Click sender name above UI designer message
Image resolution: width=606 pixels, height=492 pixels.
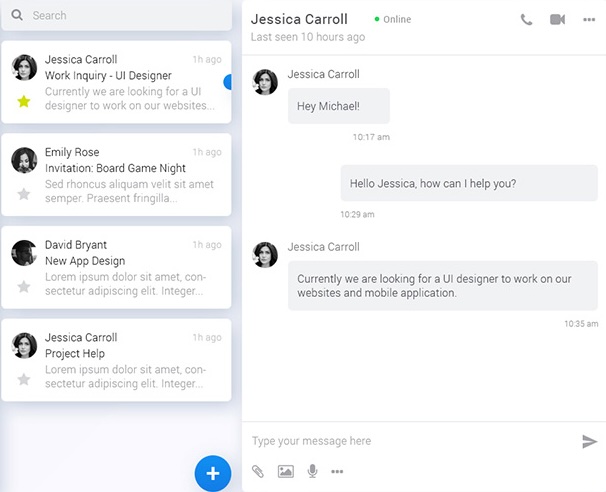coord(323,247)
